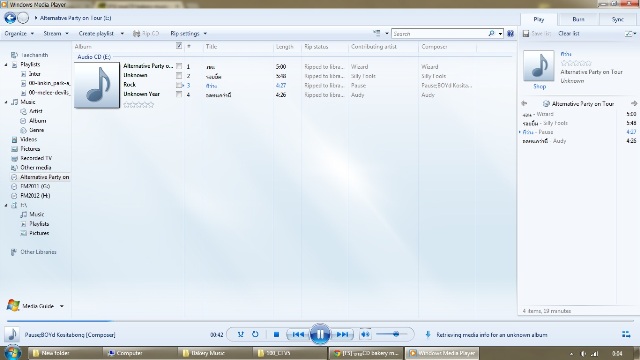Image resolution: width=640 pixels, height=360 pixels.
Task: Open the Recorded TV library
Action: (36, 158)
